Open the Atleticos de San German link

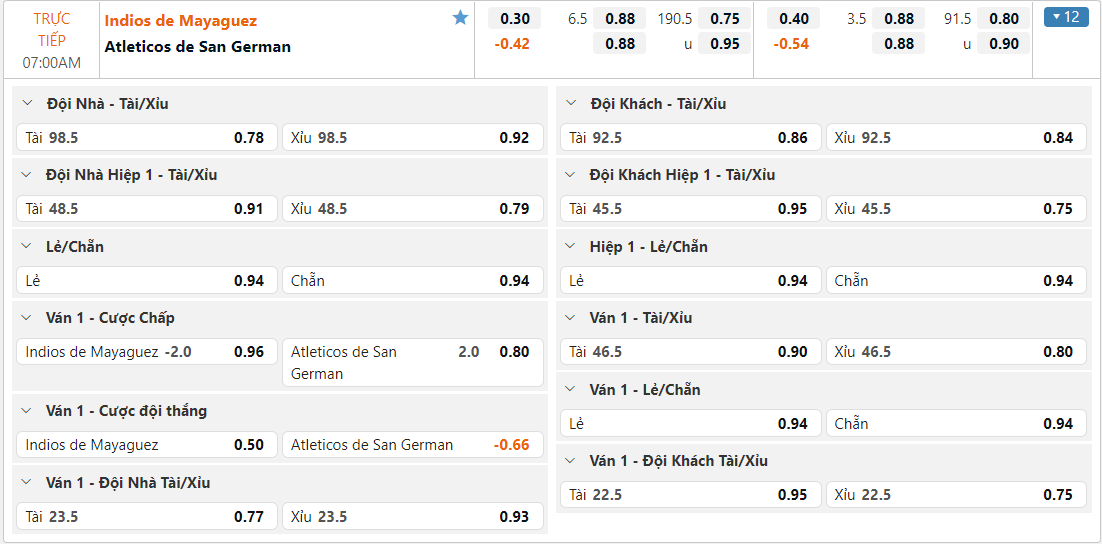click(x=198, y=46)
